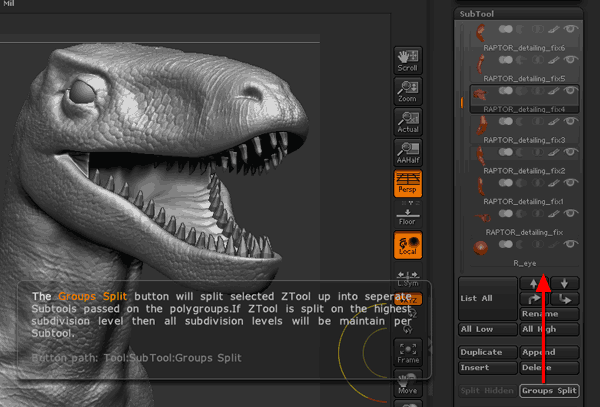Screen dimensions: 600x407
Task: Click the R_eye subtool label
Action: click(525, 263)
